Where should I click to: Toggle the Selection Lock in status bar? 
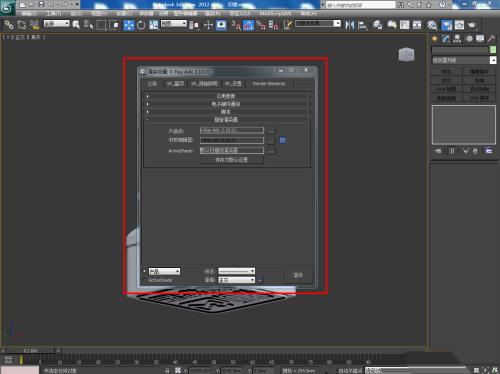pyautogui.click(x=168, y=370)
